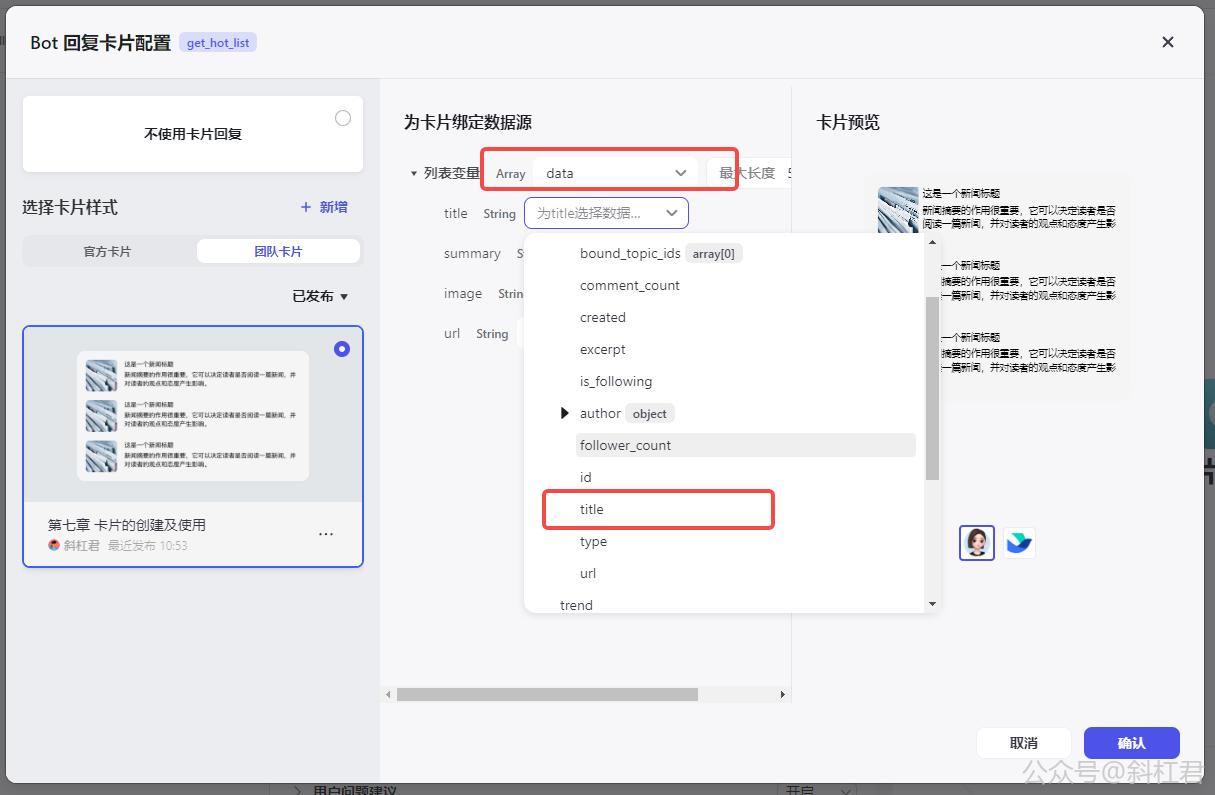Select the blue bird logo icon in preview
The image size is (1215, 795).
1019,543
